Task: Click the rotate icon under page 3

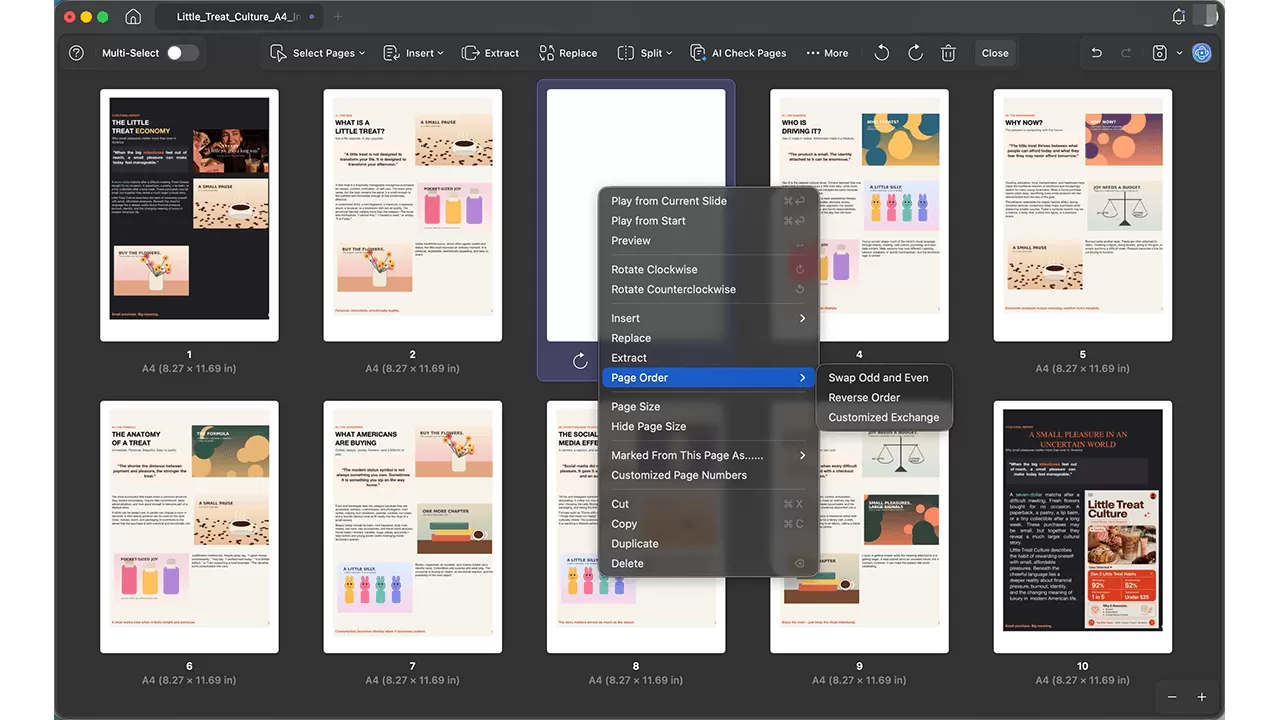Action: pyautogui.click(x=580, y=361)
